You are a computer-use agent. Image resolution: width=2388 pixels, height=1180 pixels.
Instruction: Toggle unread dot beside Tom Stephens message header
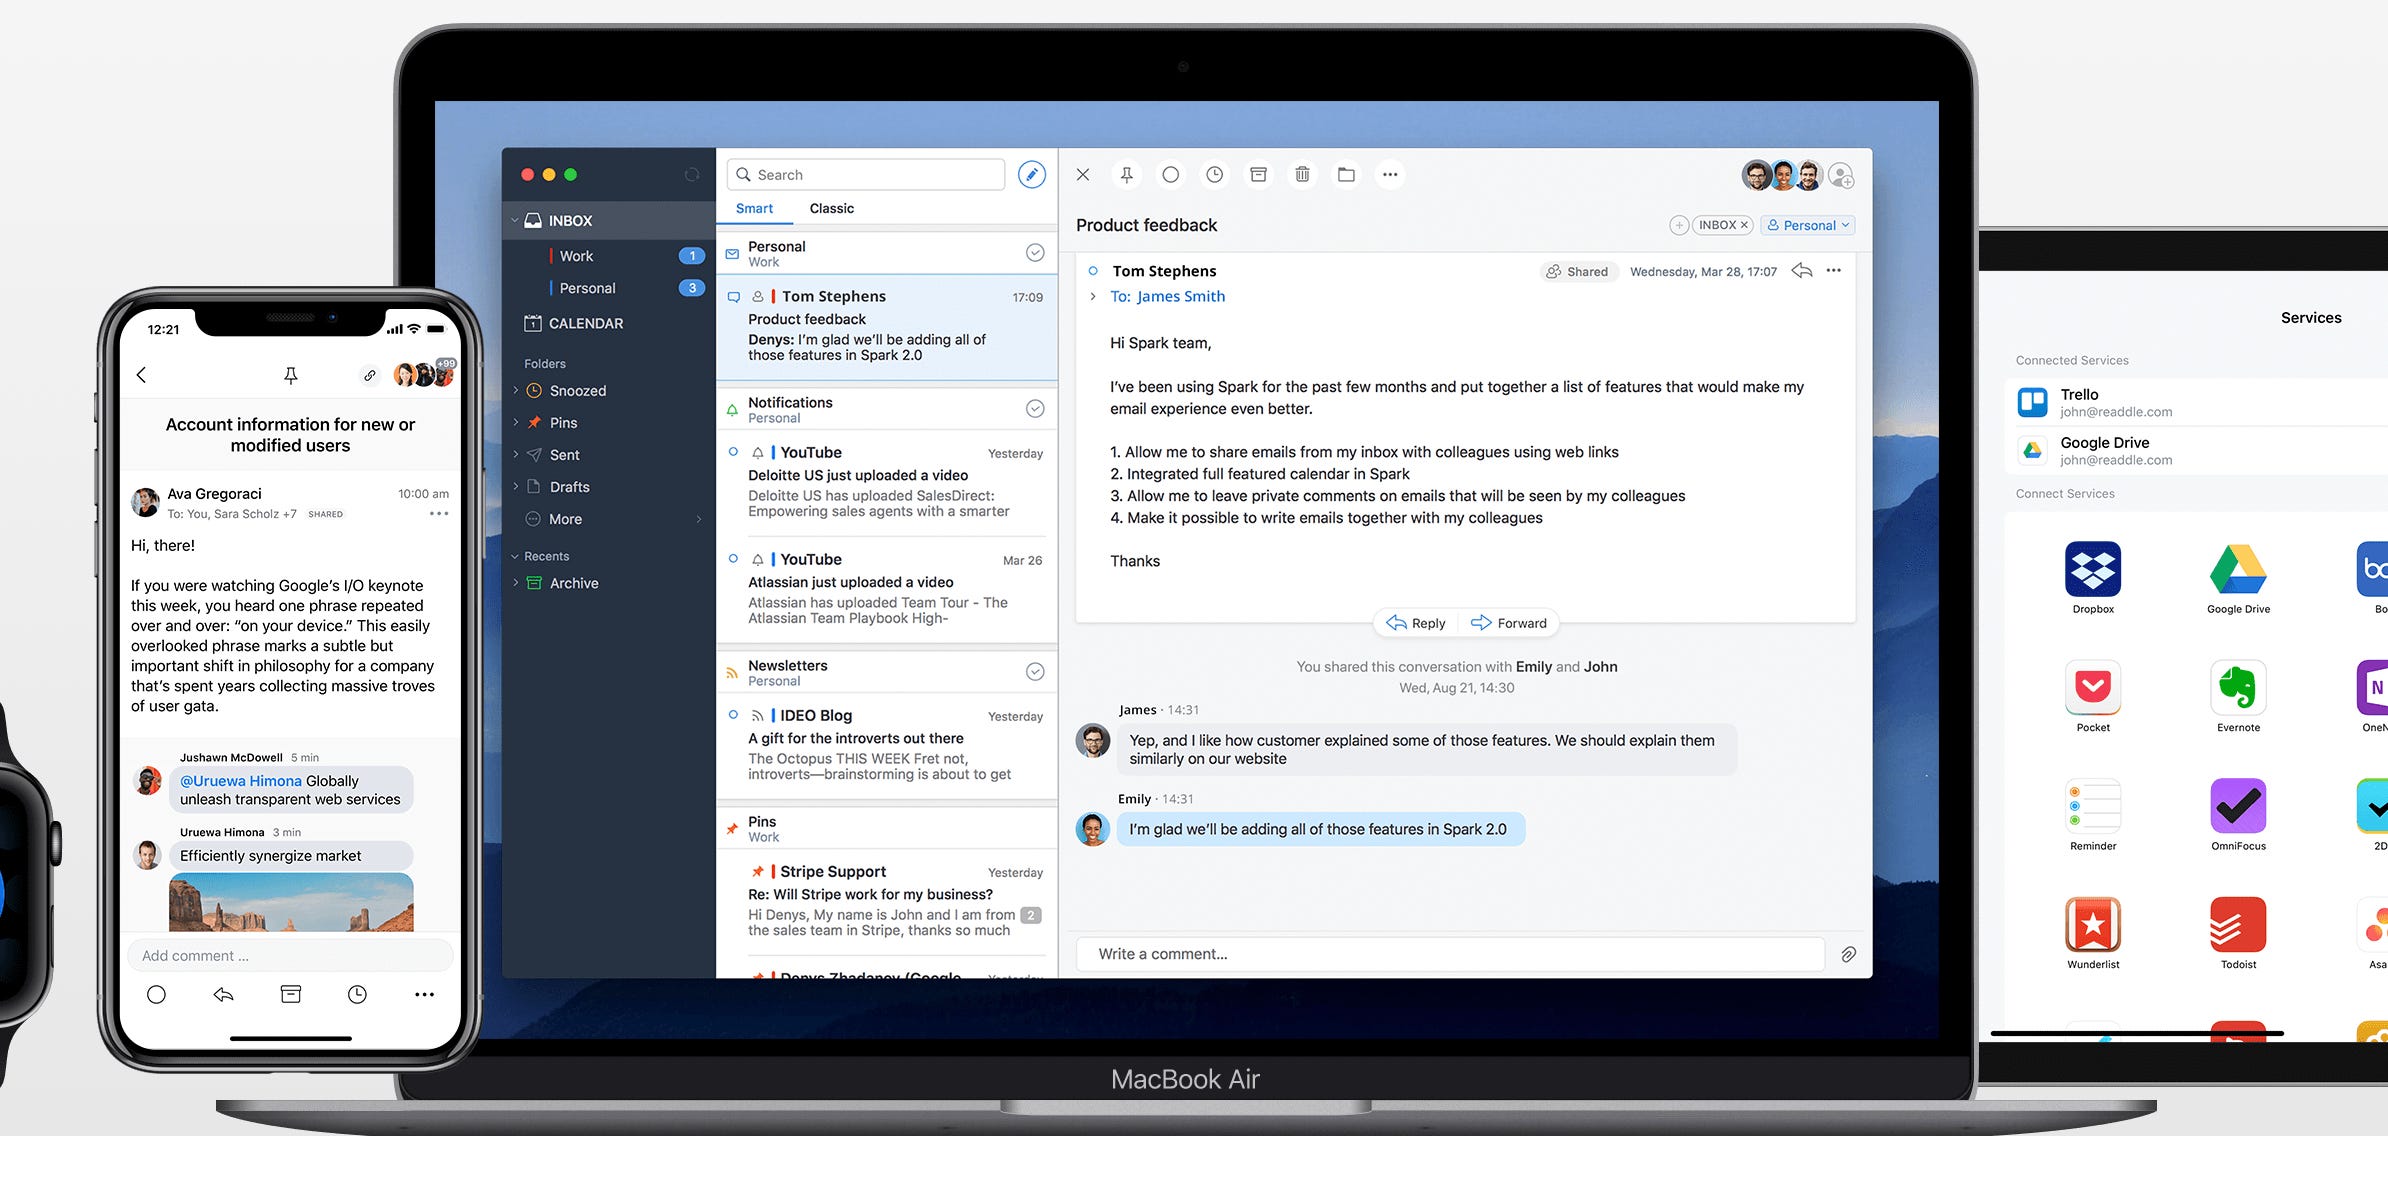pyautogui.click(x=1093, y=271)
